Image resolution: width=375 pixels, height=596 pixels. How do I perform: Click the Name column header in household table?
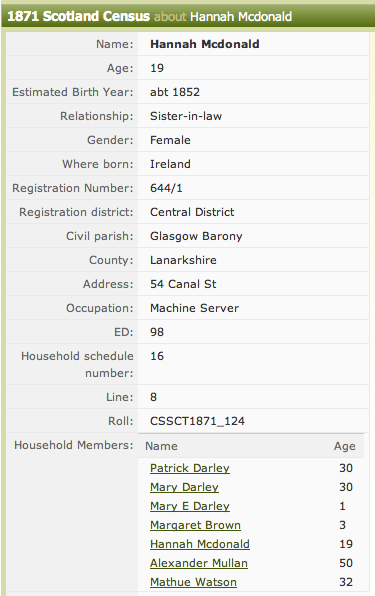pyautogui.click(x=161, y=446)
